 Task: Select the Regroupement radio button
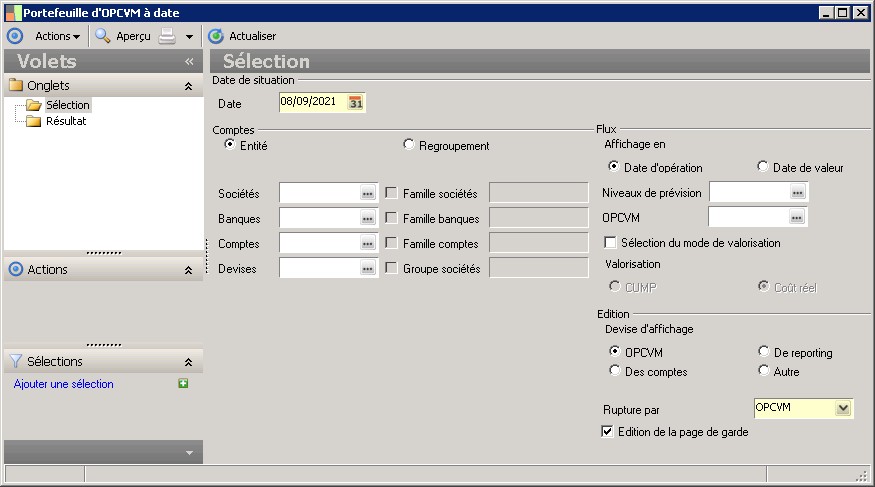[408, 144]
